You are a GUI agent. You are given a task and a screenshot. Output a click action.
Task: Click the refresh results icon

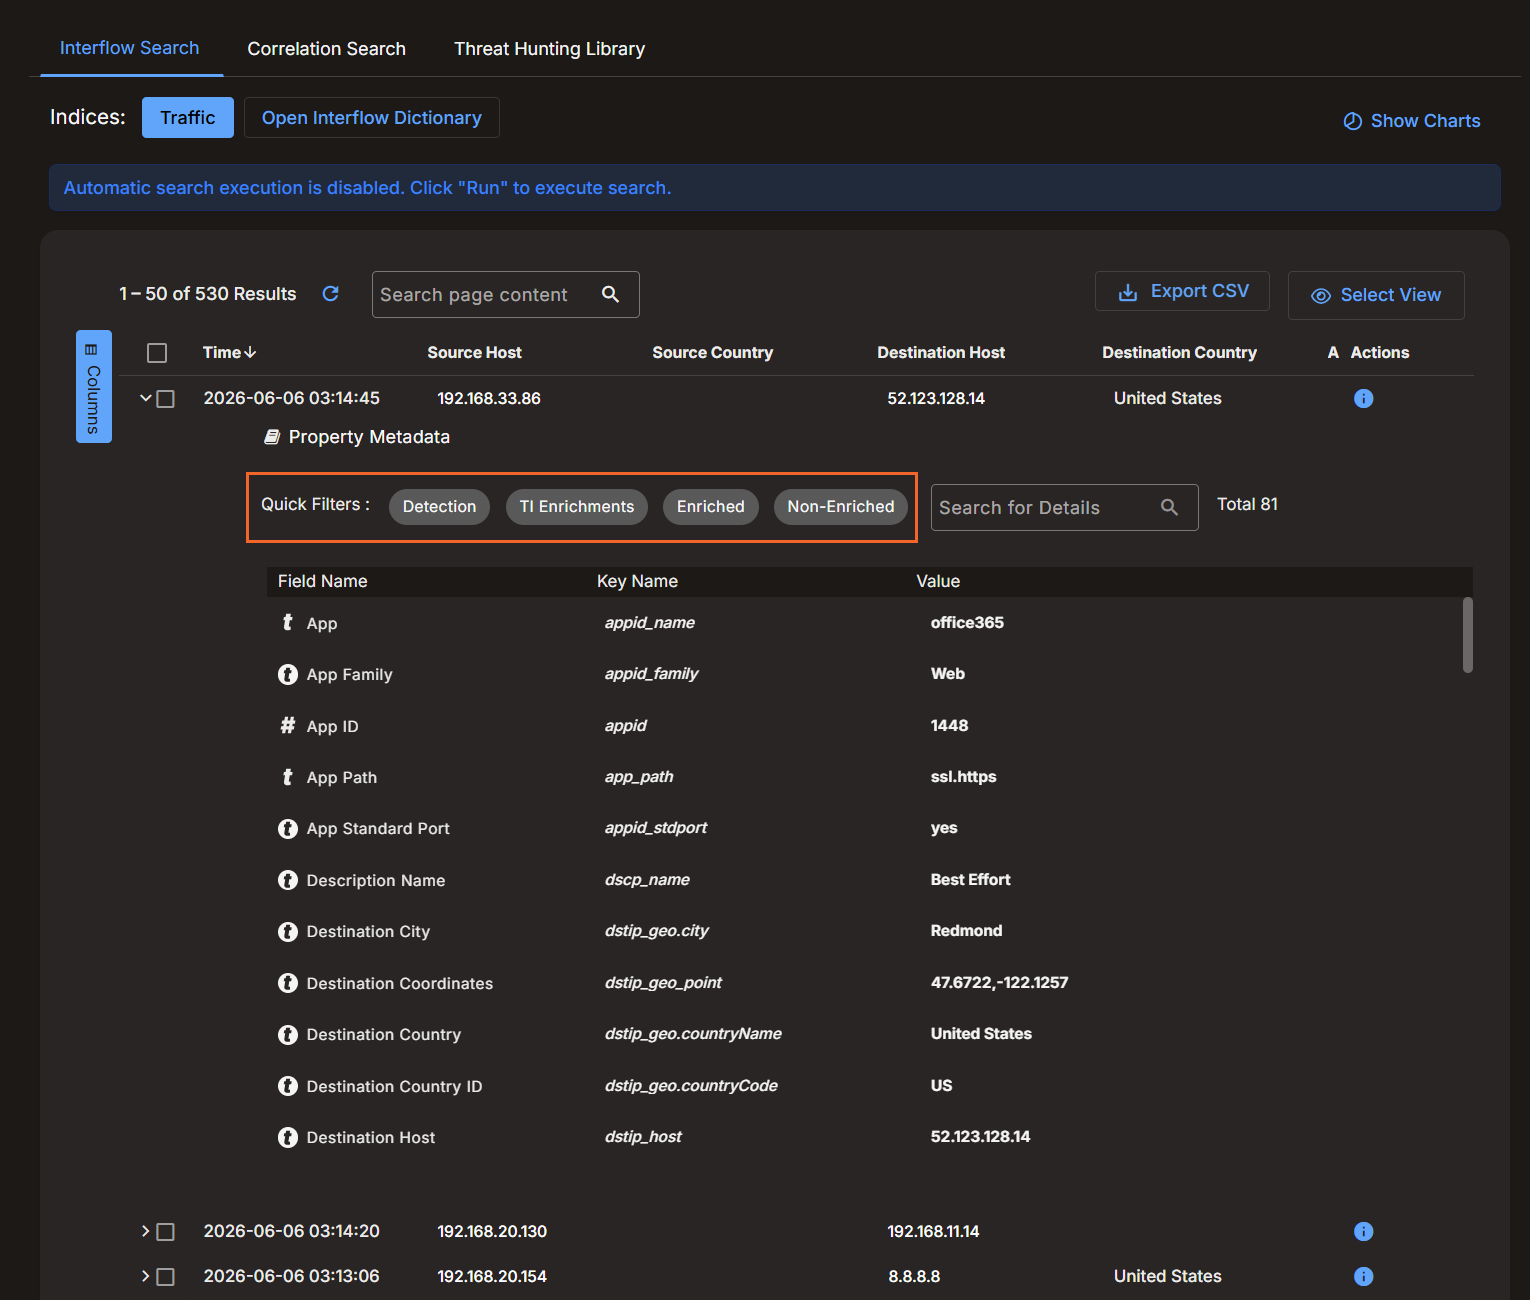click(330, 294)
